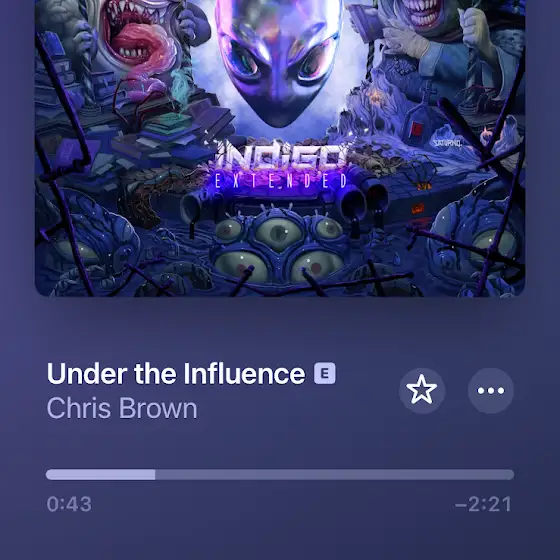Open the Indigo Extended album artwork
This screenshot has width=560, height=560.
280,148
